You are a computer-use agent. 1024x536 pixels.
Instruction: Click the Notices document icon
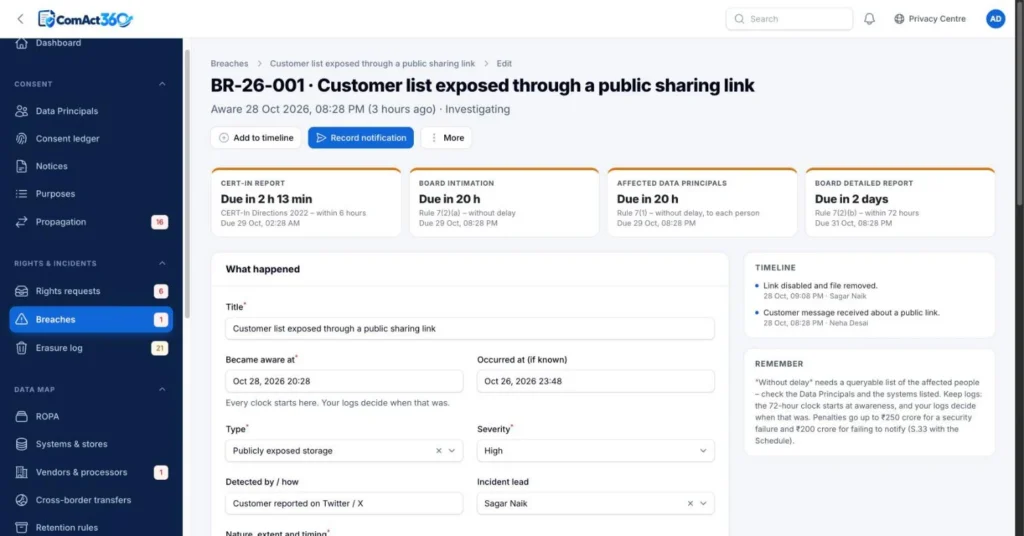pos(22,166)
